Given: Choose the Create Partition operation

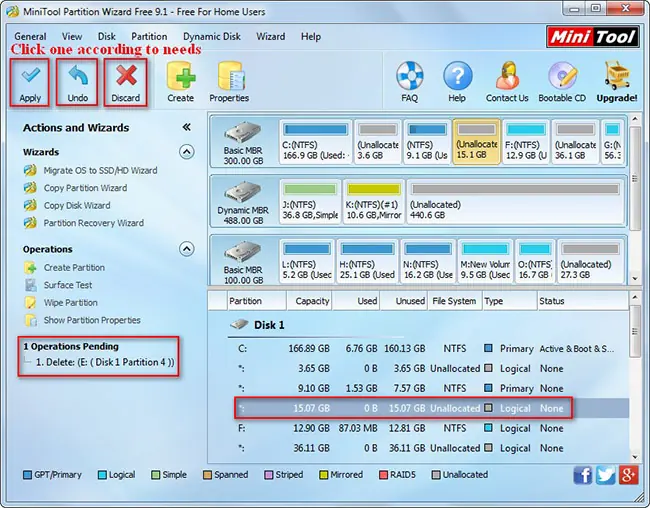Looking at the screenshot, I should pyautogui.click(x=74, y=267).
